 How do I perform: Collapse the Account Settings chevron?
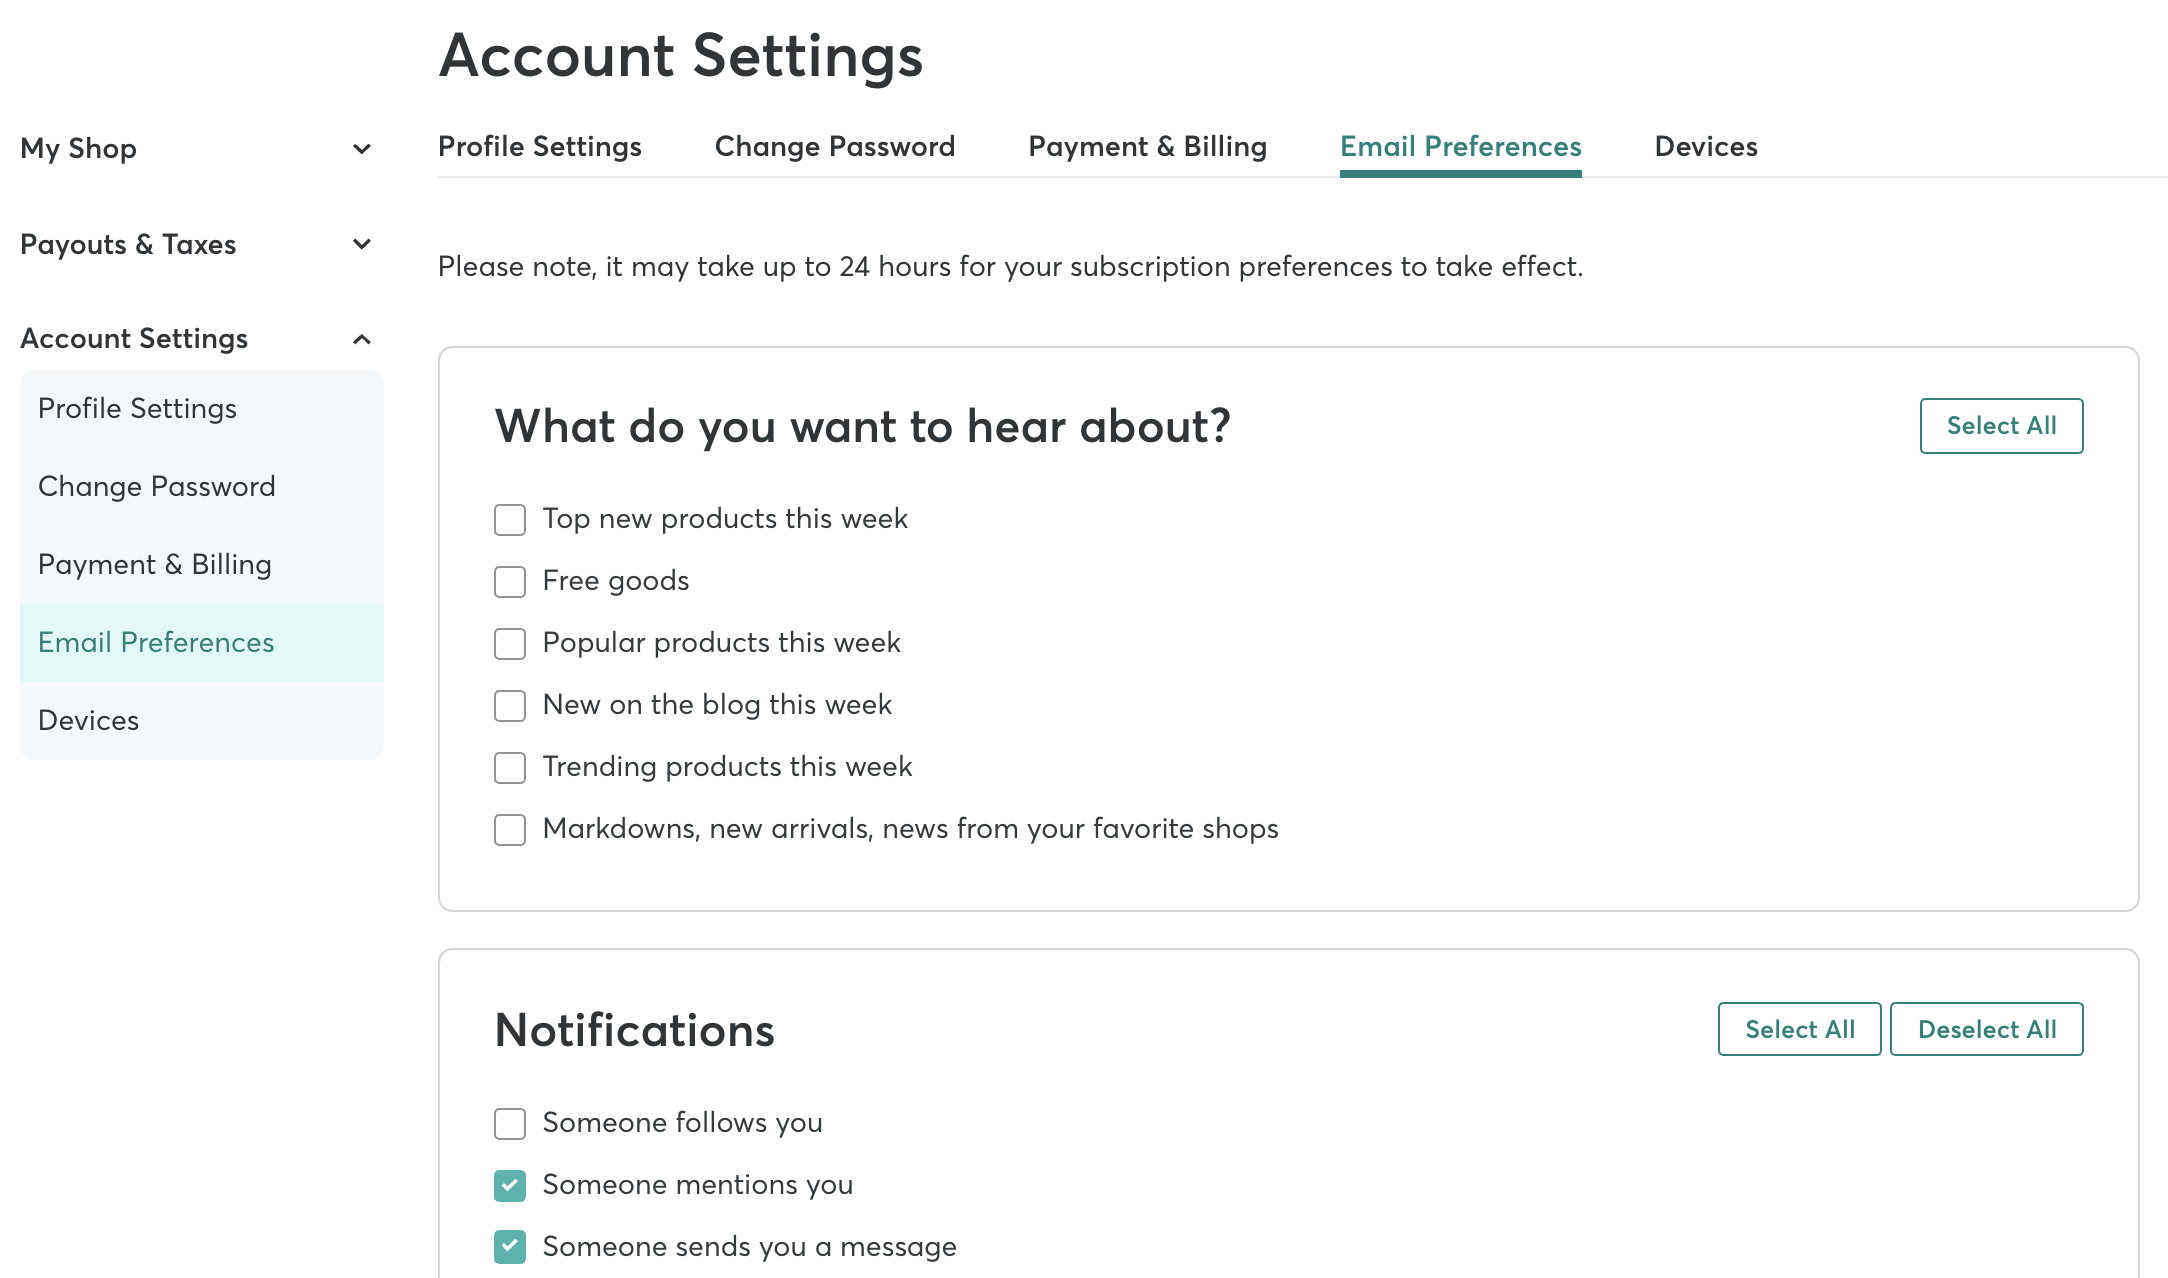[x=362, y=339]
